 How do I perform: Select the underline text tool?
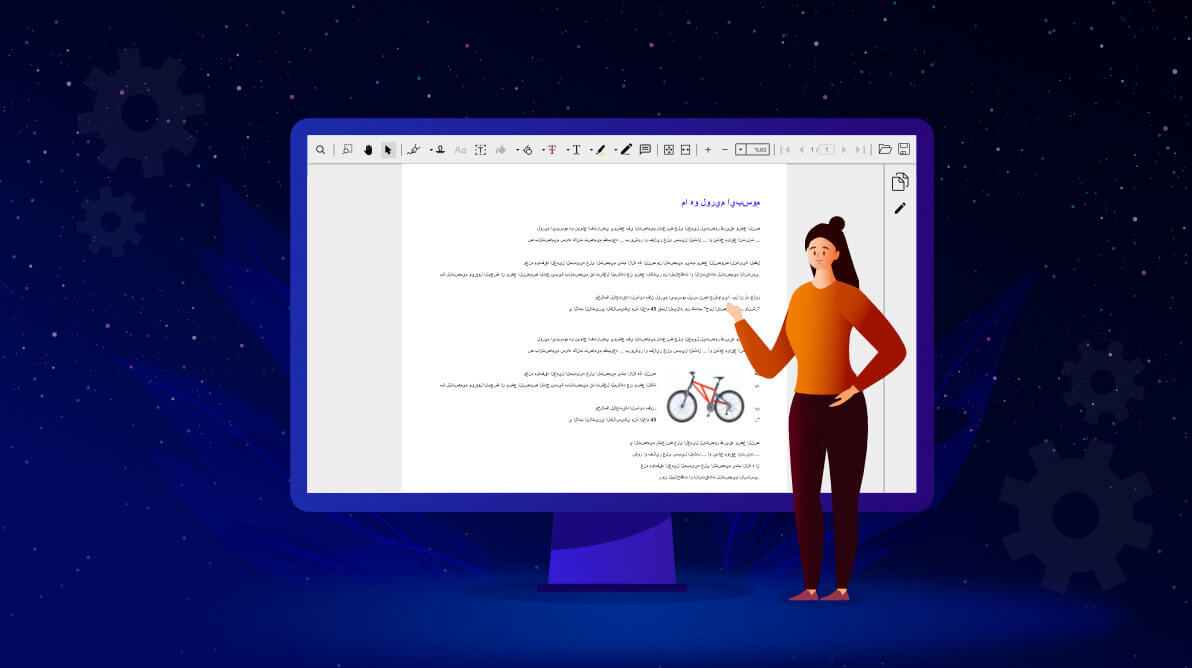(x=576, y=150)
